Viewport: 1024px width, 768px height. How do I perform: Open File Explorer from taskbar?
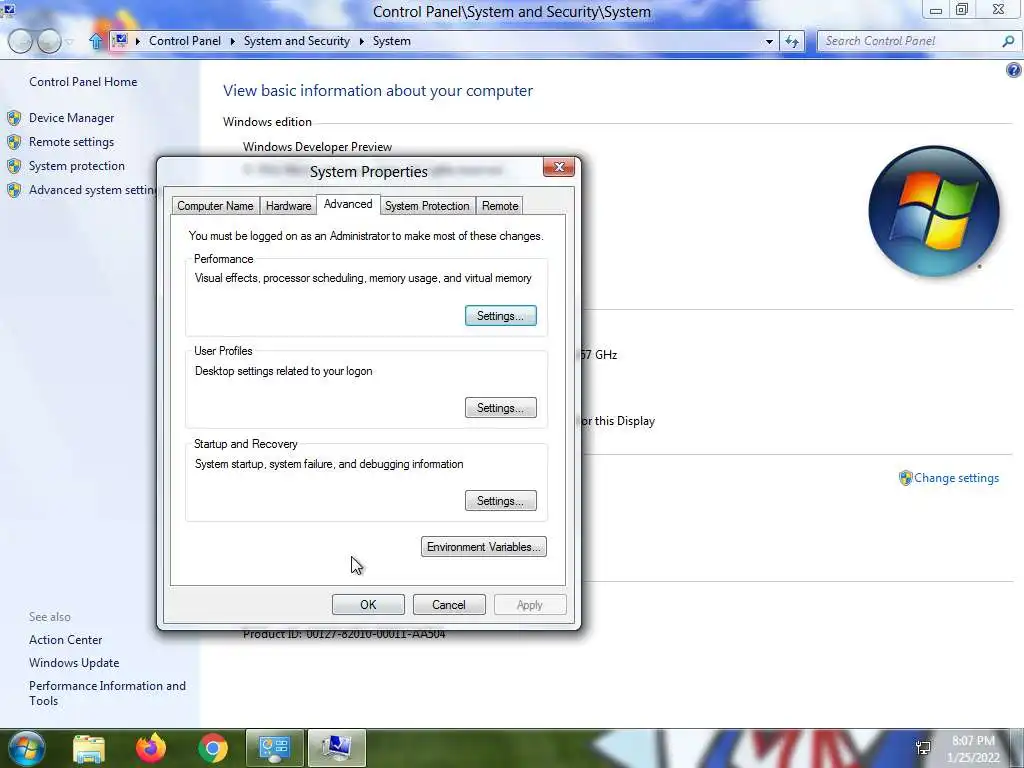click(89, 748)
